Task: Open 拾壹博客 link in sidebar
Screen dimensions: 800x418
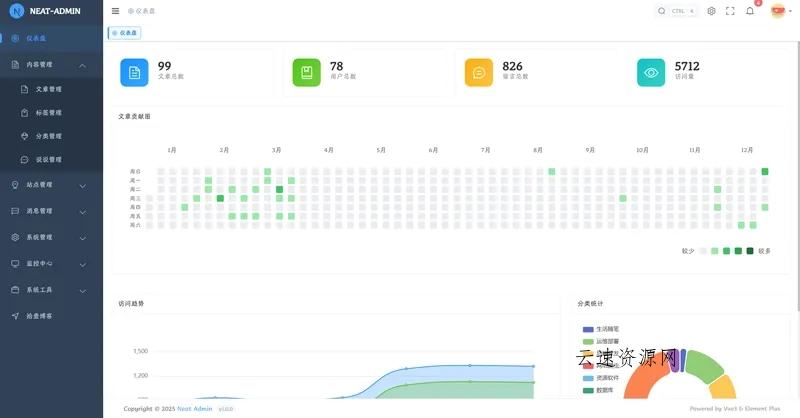Action: (x=39, y=316)
